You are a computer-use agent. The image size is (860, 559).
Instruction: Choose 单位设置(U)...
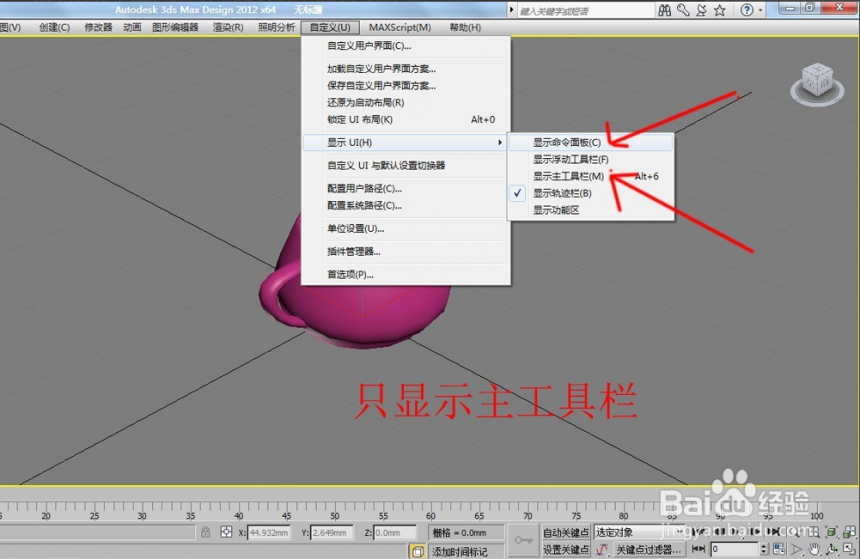(x=406, y=229)
